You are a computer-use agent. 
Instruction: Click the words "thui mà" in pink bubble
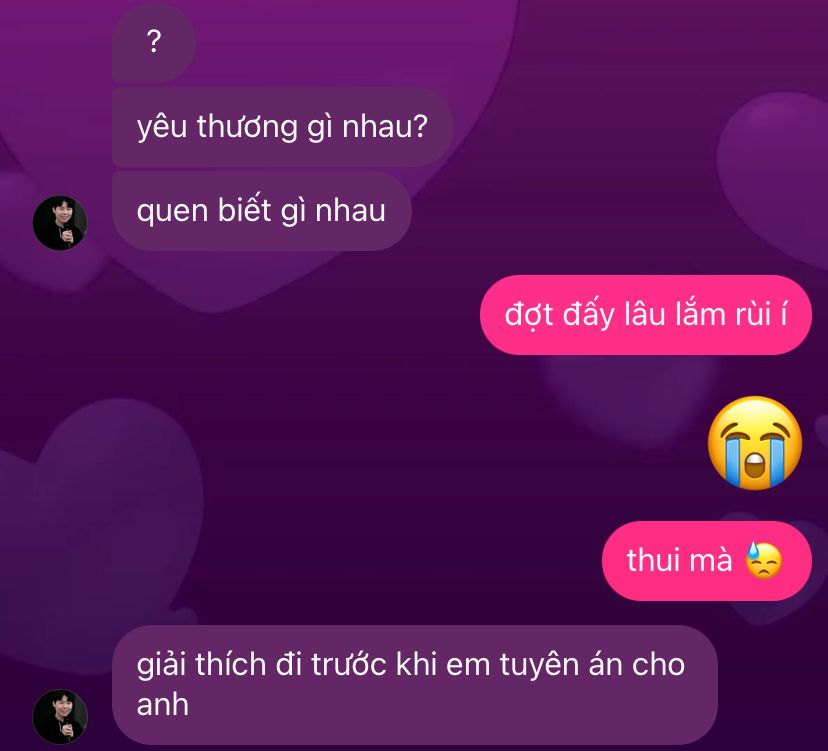pos(679,560)
